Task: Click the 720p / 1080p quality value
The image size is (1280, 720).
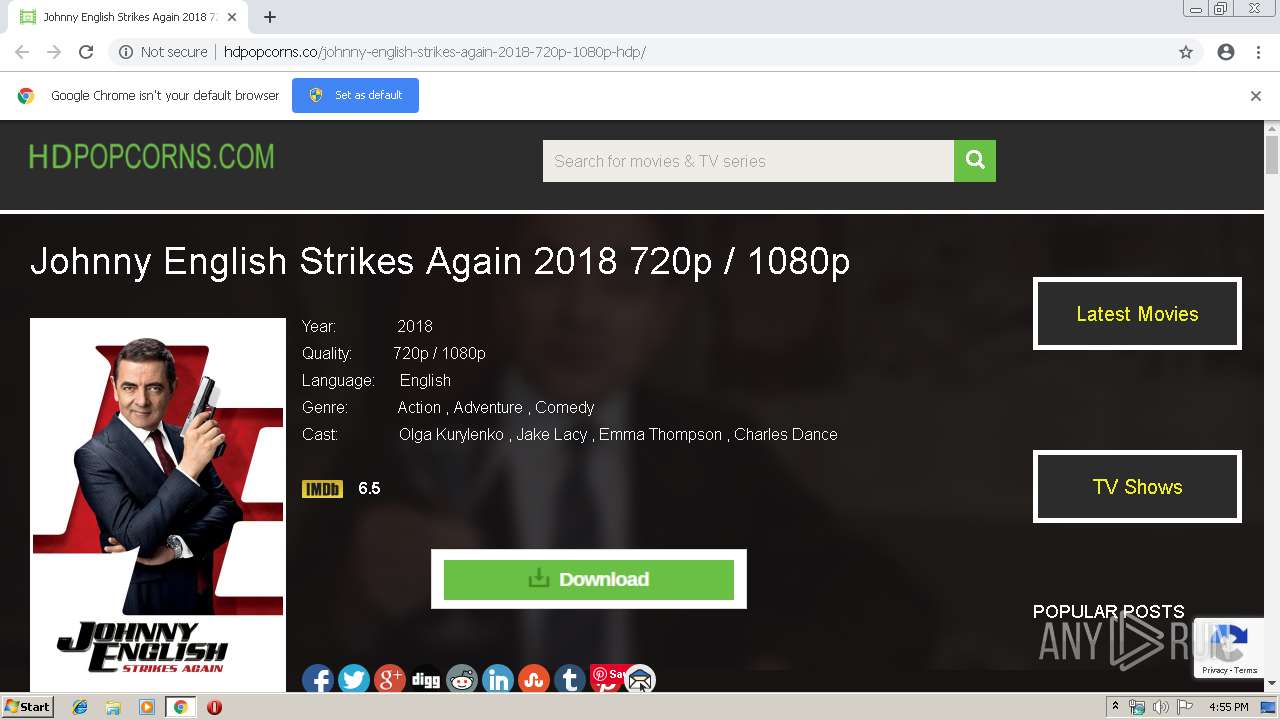Action: click(439, 353)
